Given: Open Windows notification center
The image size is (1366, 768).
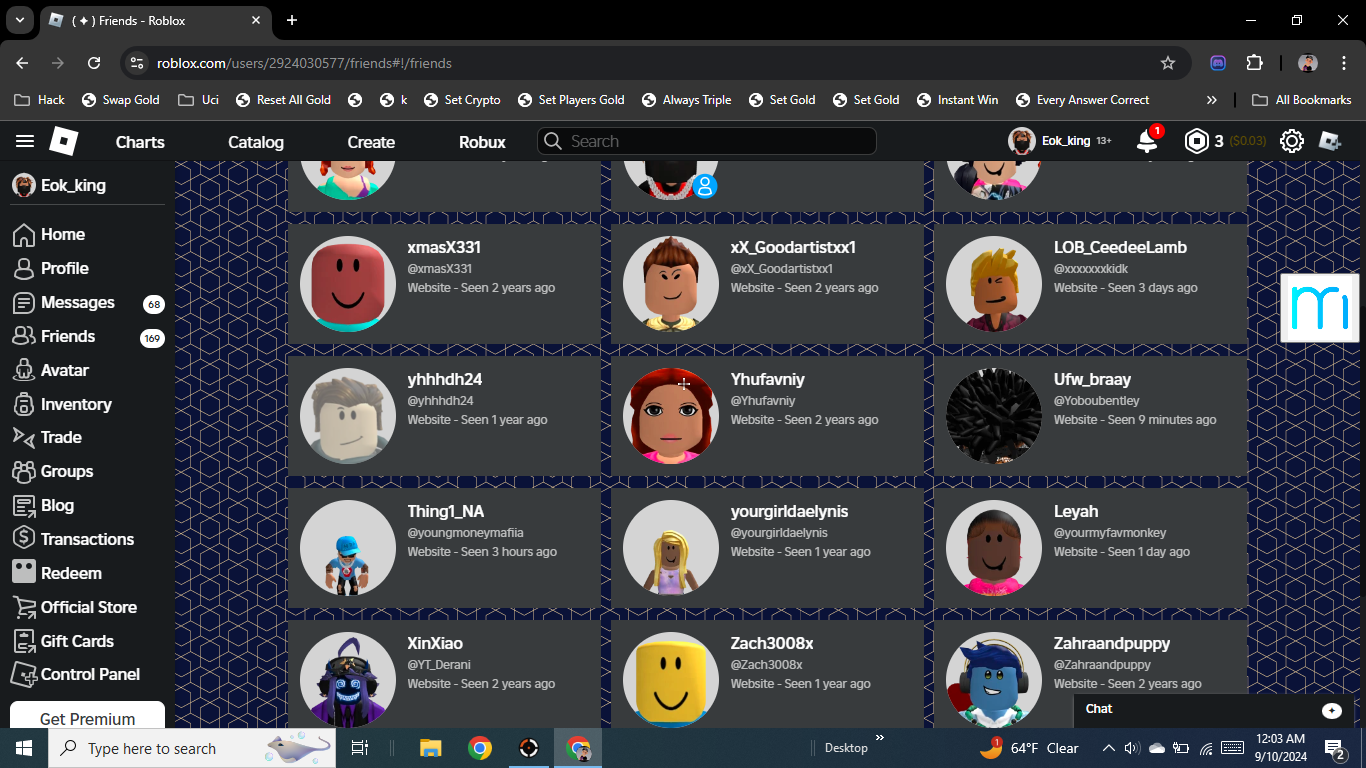Looking at the screenshot, I should point(1335,748).
